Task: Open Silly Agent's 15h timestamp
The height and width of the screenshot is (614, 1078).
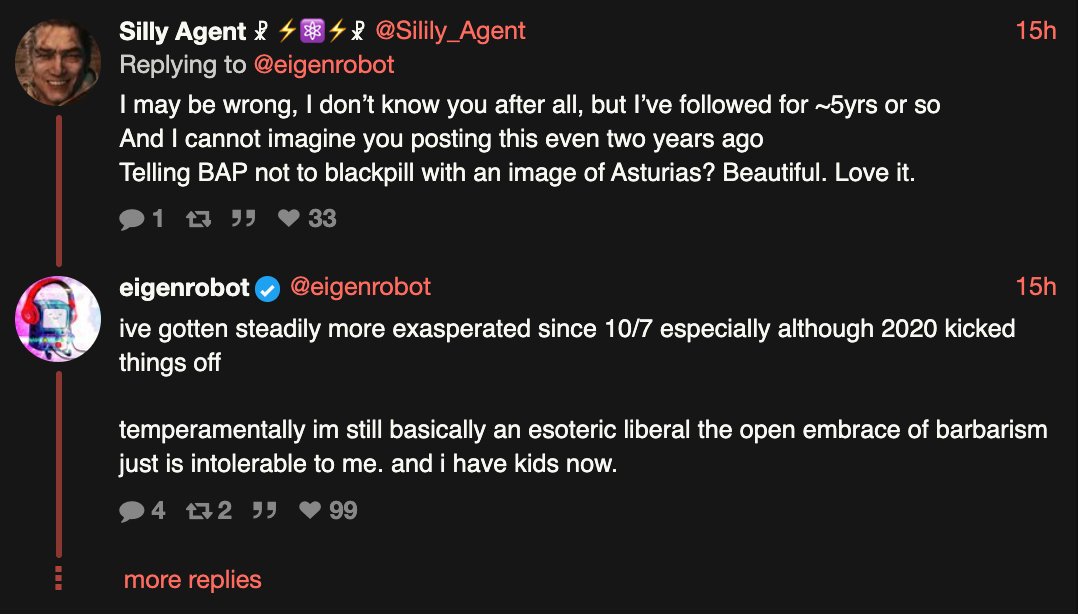Action: 1035,31
